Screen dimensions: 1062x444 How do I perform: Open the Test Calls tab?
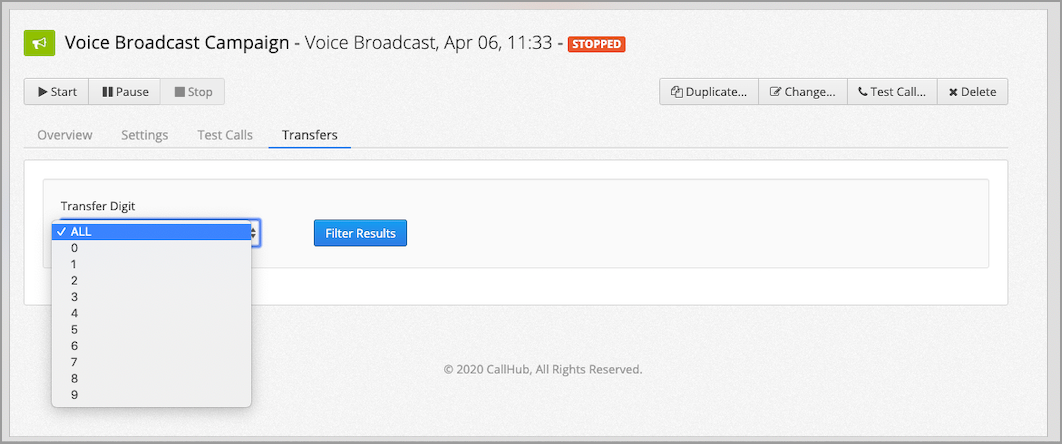point(225,135)
